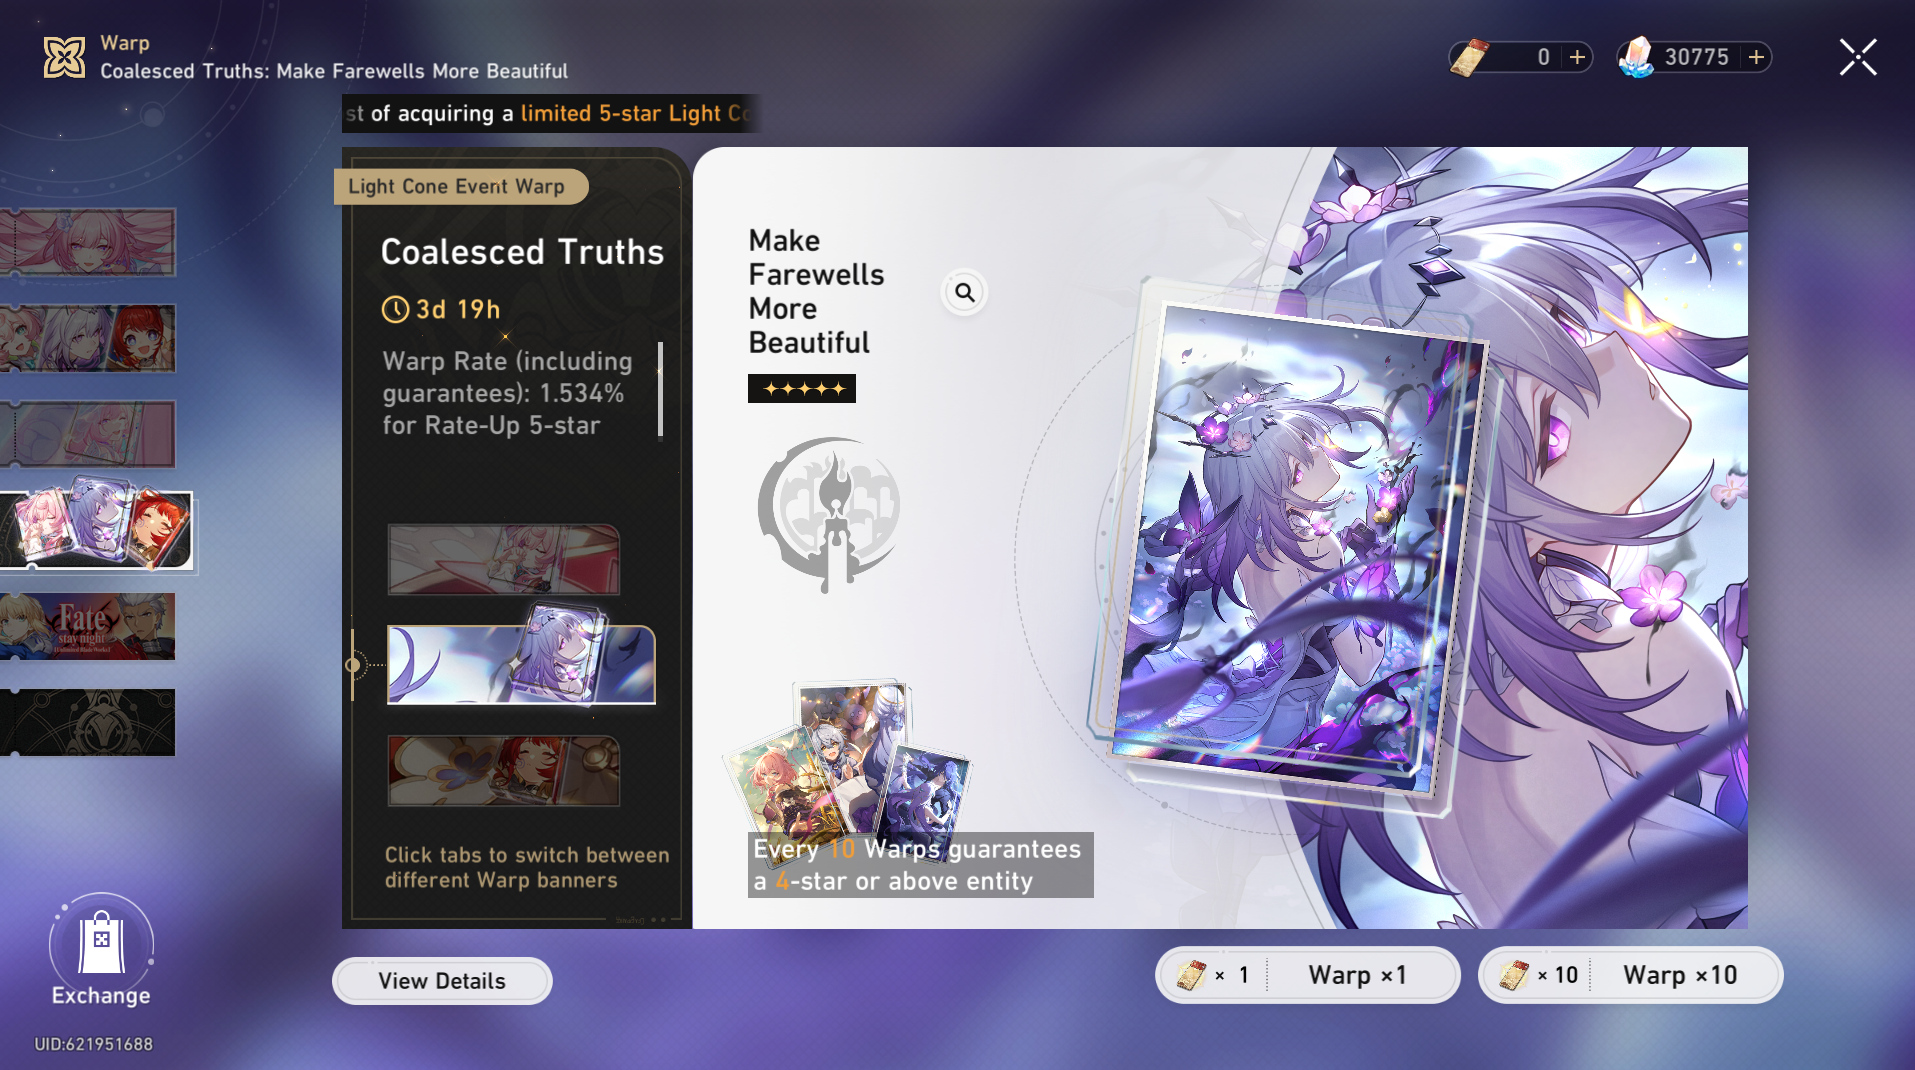Switch to the red-haired light cone banner
This screenshot has width=1915, height=1070.
[504, 771]
